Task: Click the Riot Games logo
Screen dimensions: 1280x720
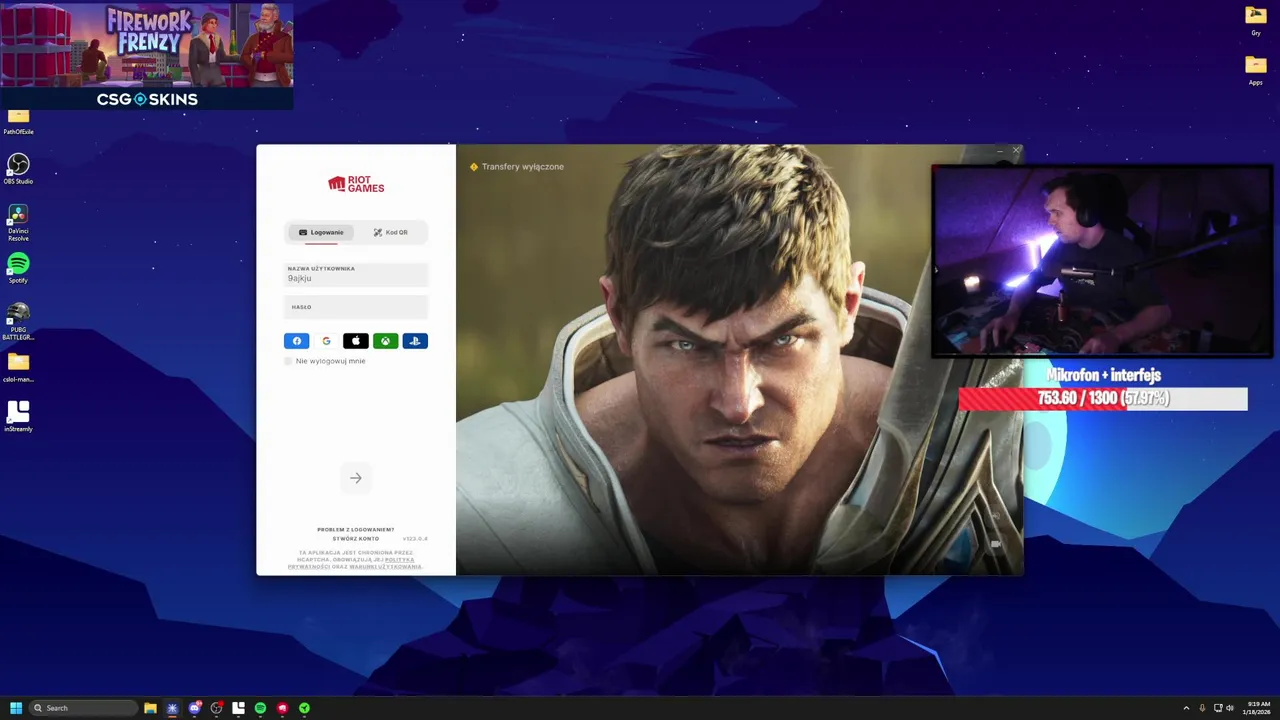Action: 356,184
